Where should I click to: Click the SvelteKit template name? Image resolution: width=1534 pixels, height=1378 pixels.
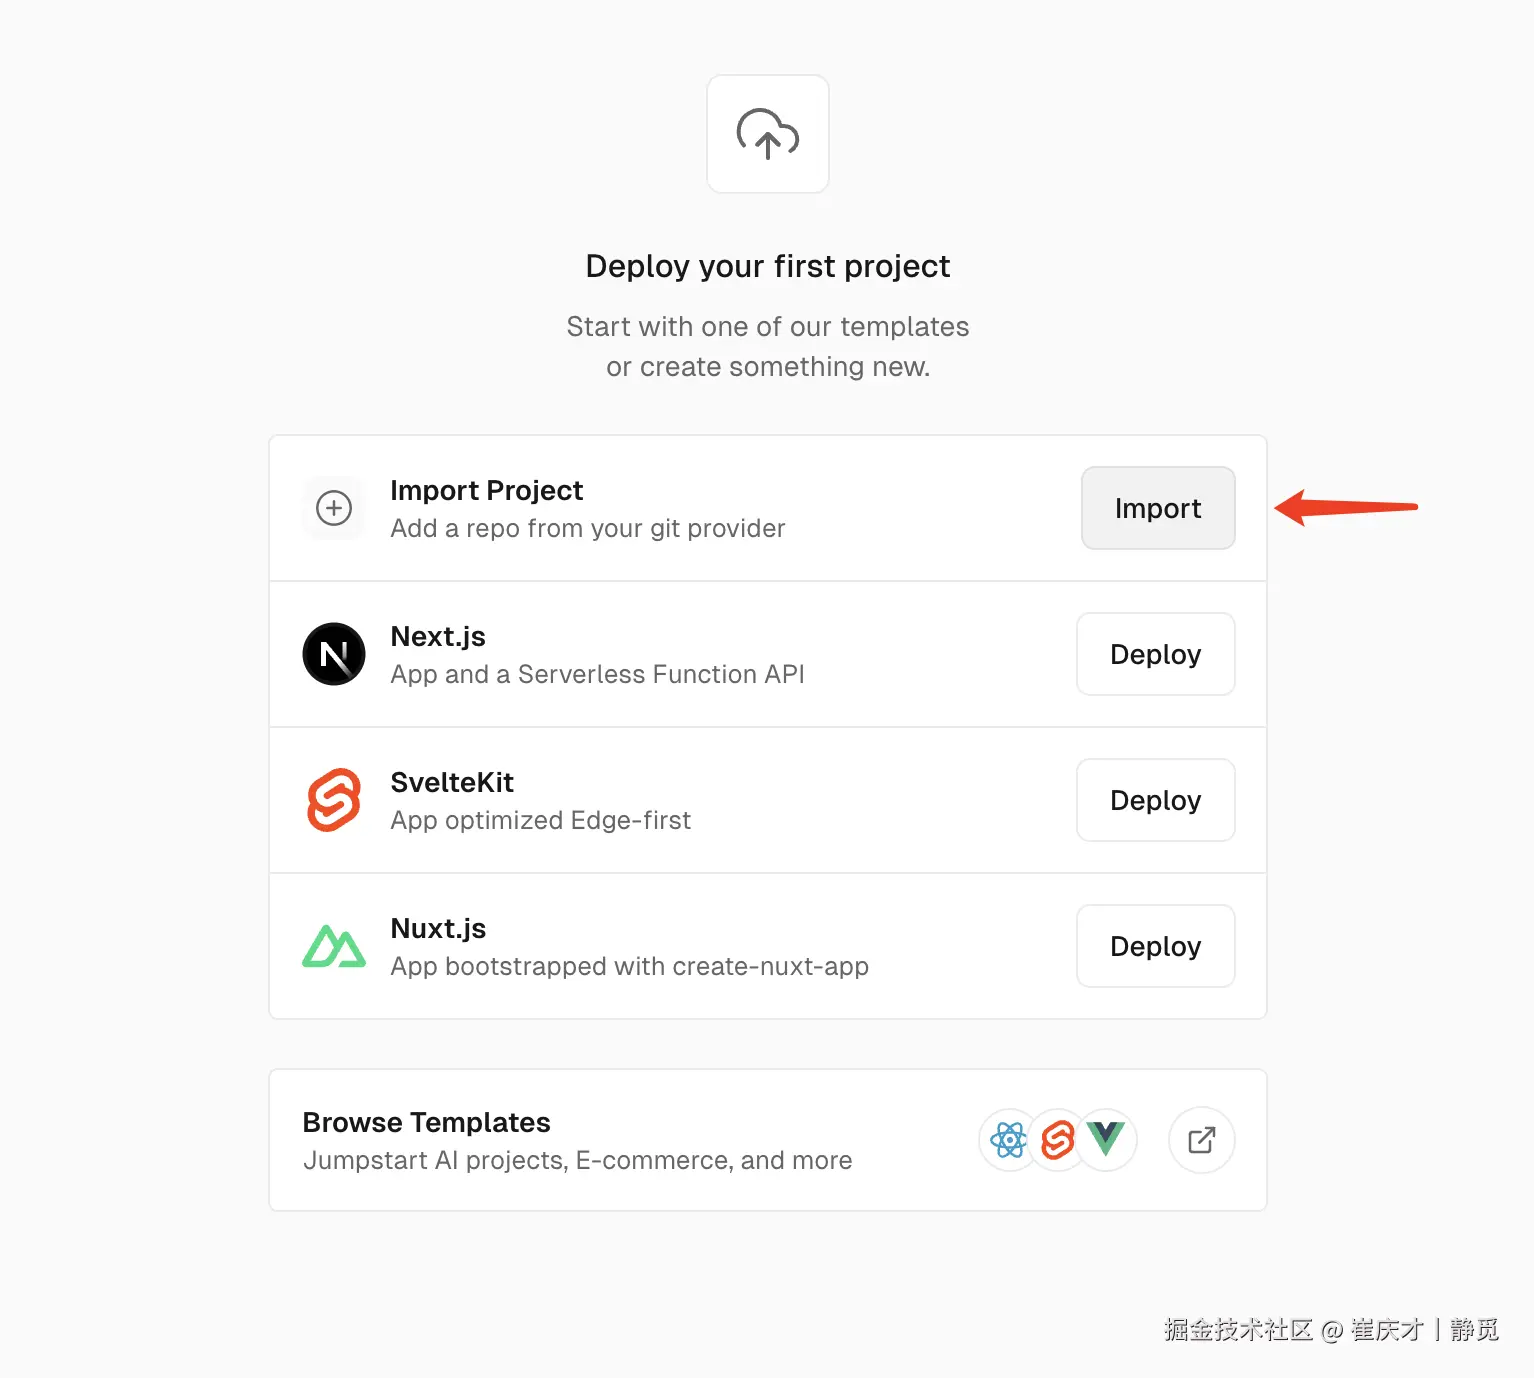point(452,782)
